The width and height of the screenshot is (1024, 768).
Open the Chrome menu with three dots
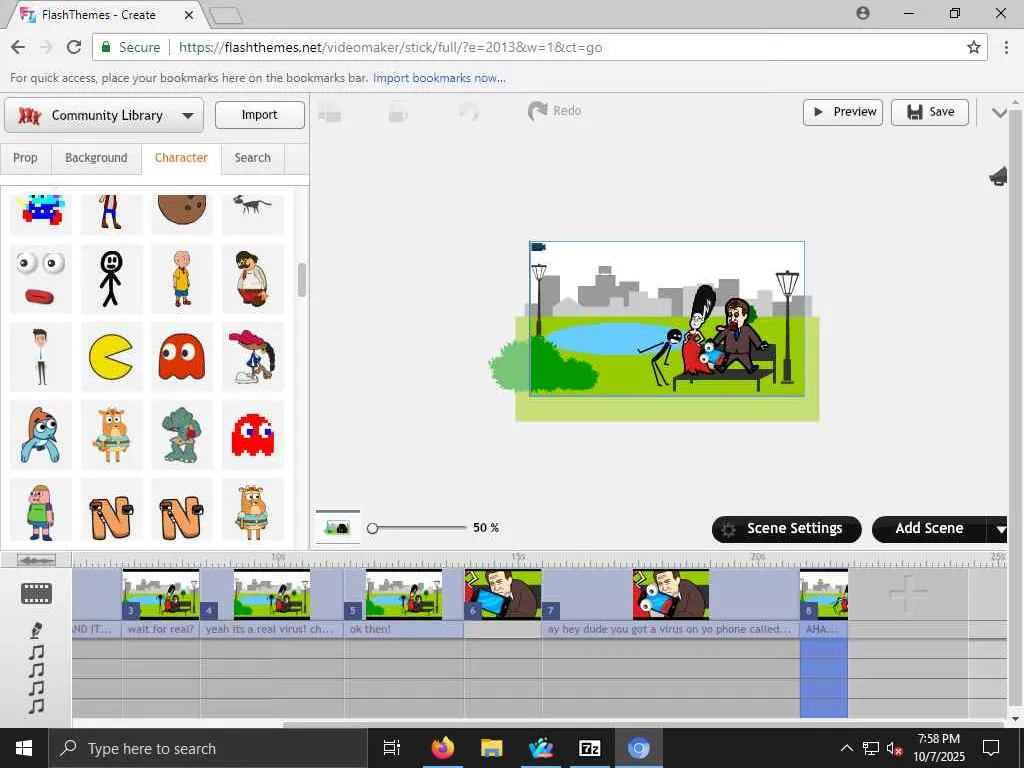pos(1006,47)
